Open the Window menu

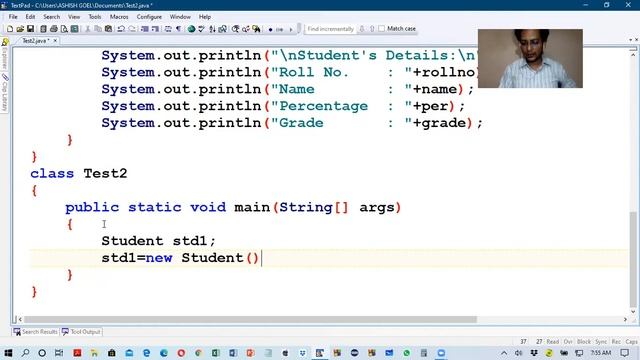click(x=180, y=17)
